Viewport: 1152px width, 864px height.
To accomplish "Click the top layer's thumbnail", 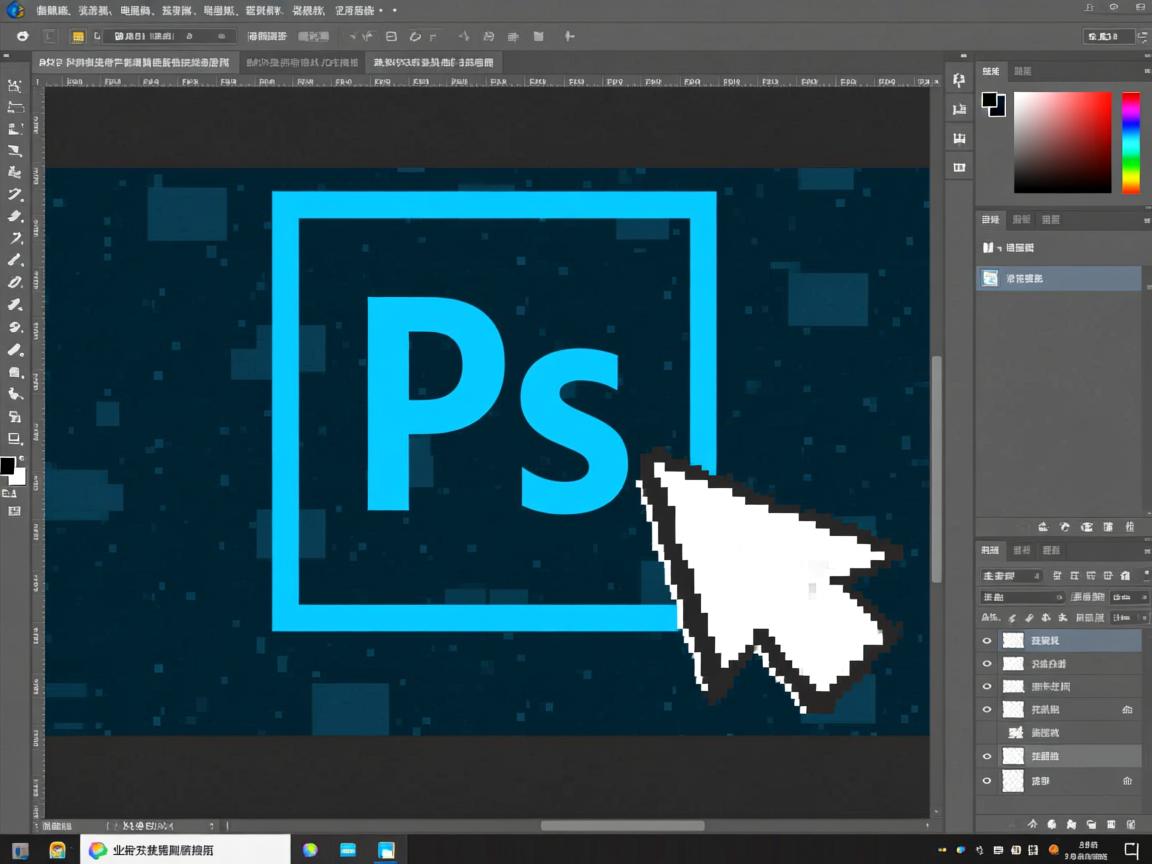I will coord(1013,641).
